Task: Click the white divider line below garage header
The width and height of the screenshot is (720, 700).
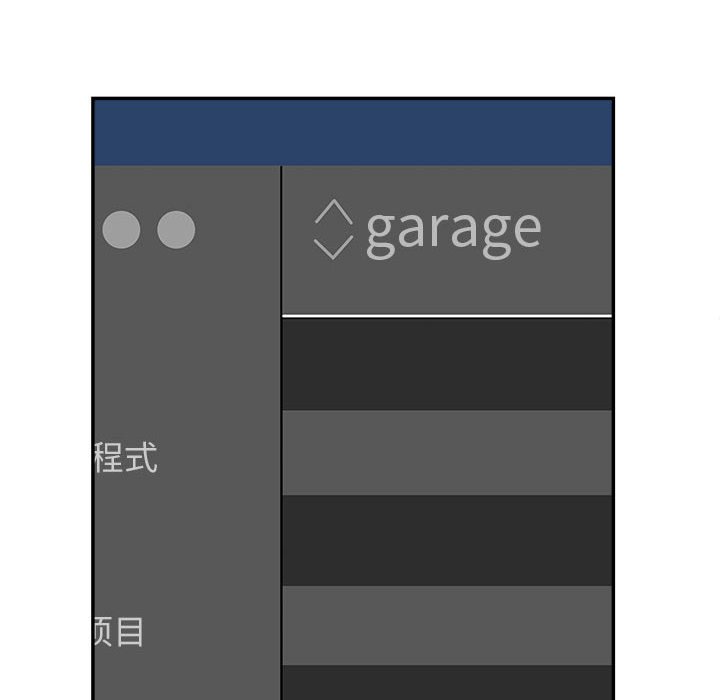Action: click(x=447, y=316)
